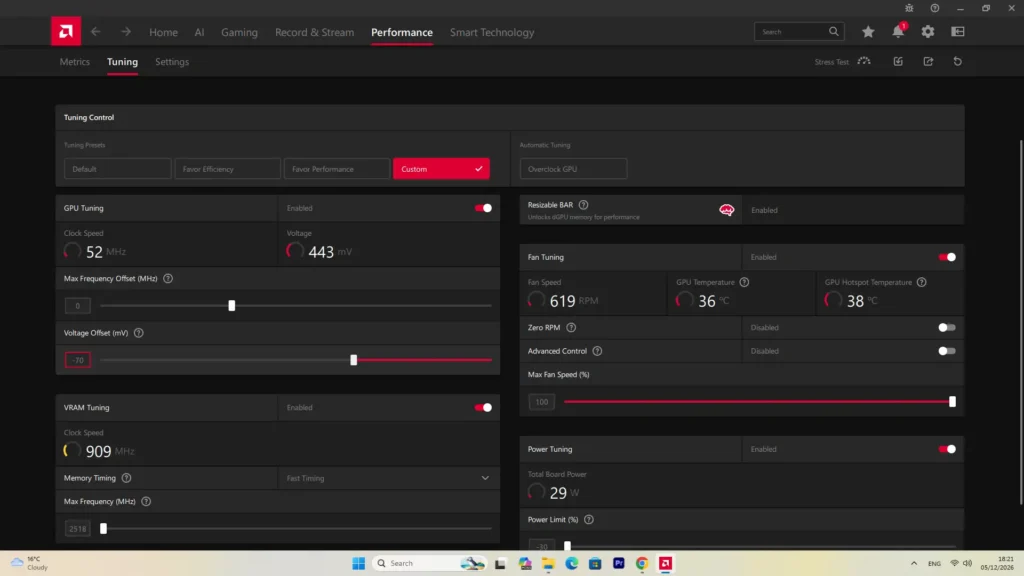Open the Home tab
This screenshot has width=1024, height=576.
click(x=163, y=32)
